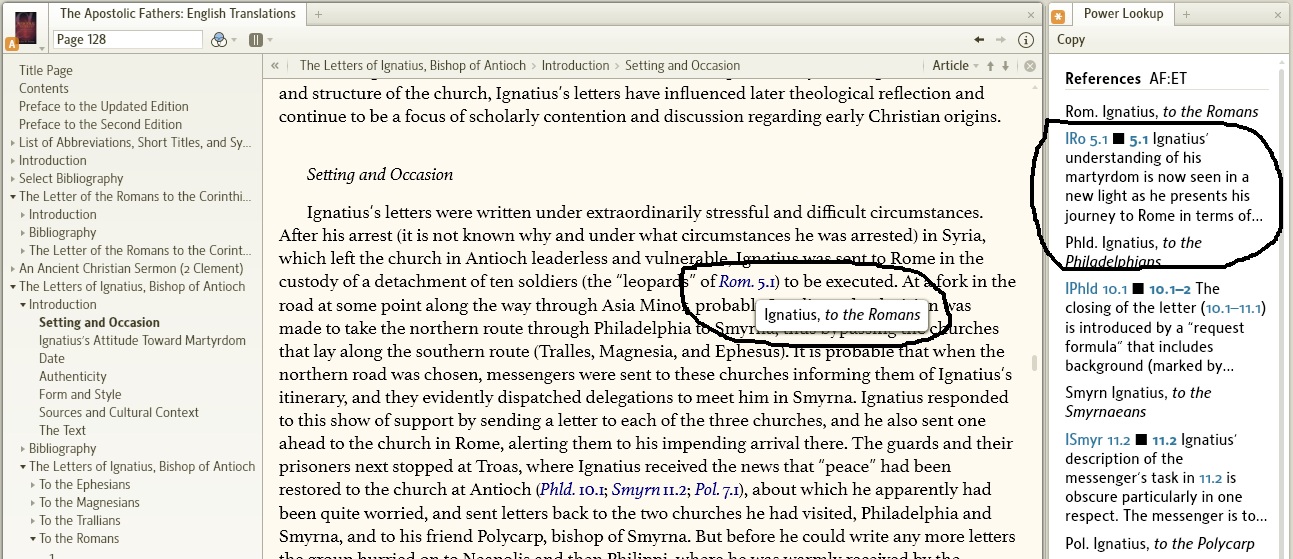Expand To the Ephesians node
This screenshot has width=1293, height=559.
click(33, 485)
